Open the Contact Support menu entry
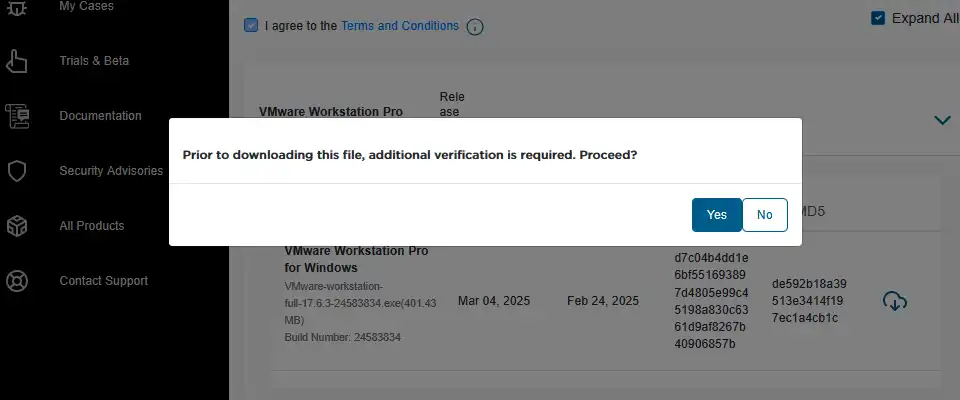 [x=104, y=281]
